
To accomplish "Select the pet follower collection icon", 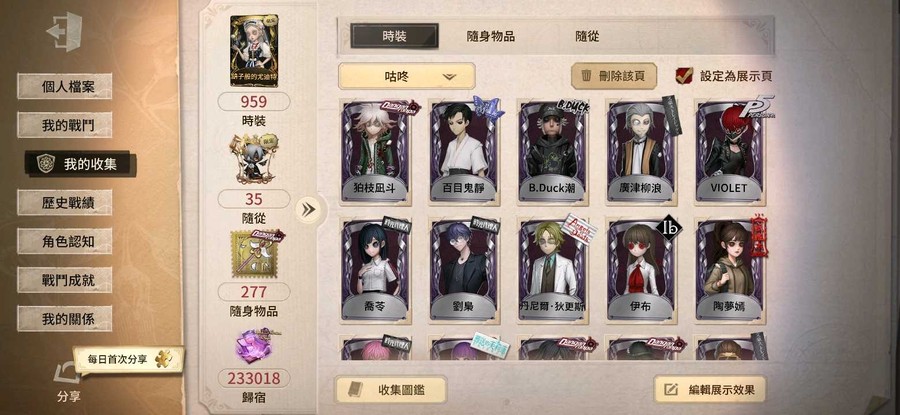I will click(254, 158).
